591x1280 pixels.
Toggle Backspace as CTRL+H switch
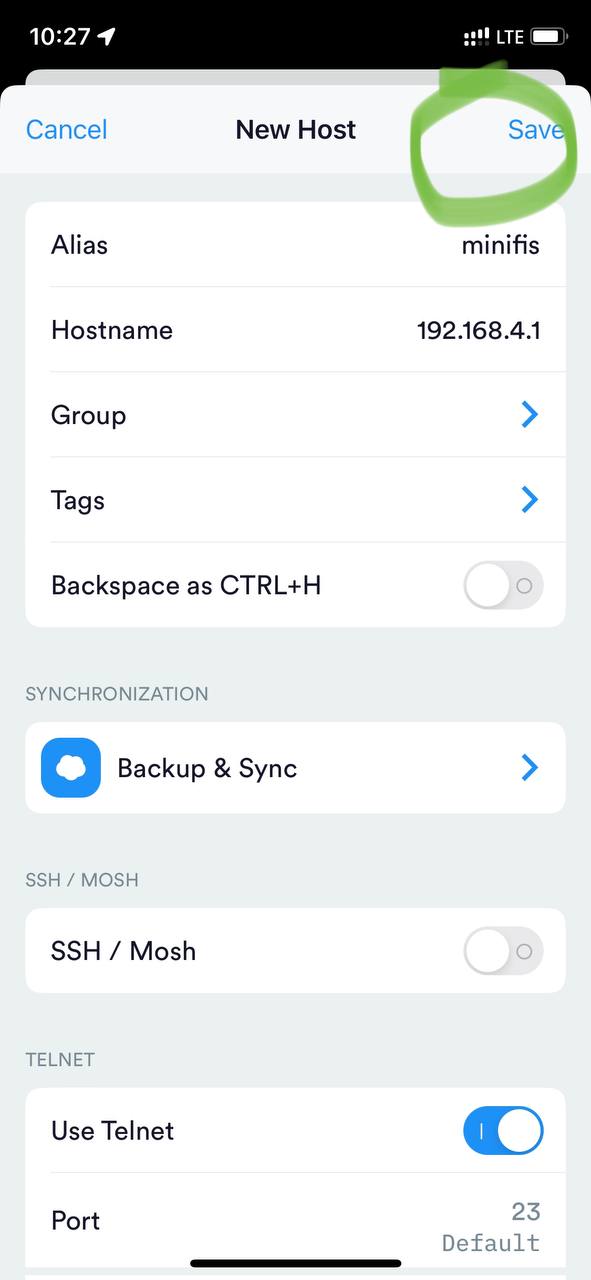(503, 585)
